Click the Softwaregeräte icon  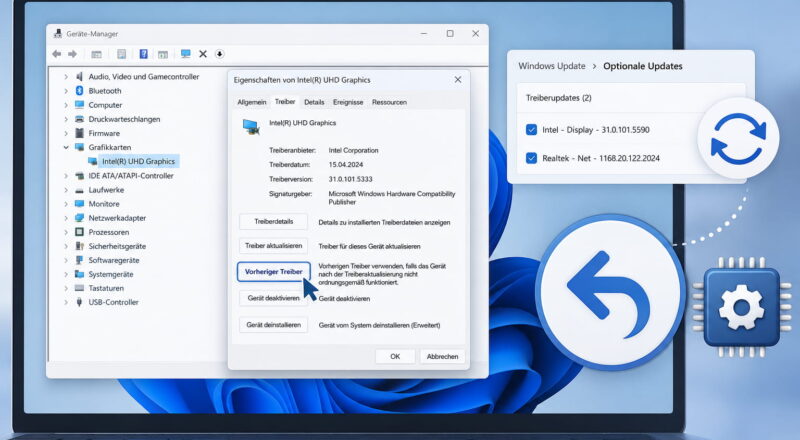[x=79, y=260]
